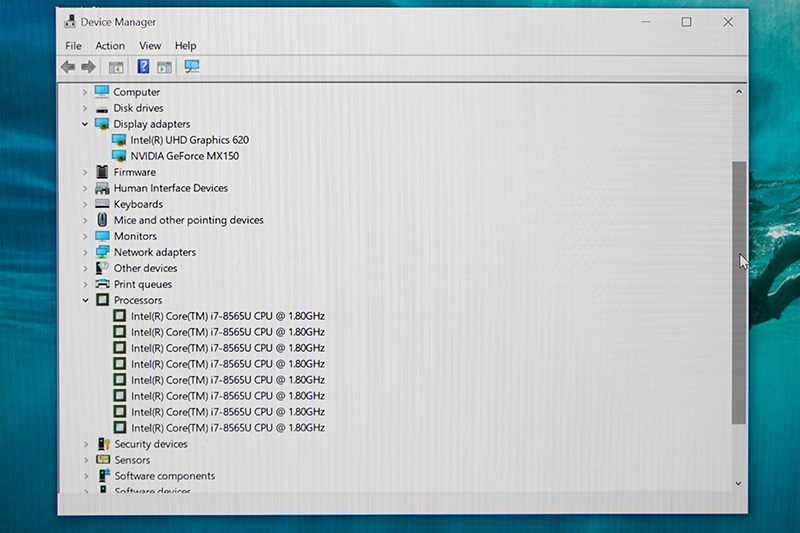Click the Show/Hide Action Pane toolbar icon
Screen dimensions: 800x533
tap(164, 67)
